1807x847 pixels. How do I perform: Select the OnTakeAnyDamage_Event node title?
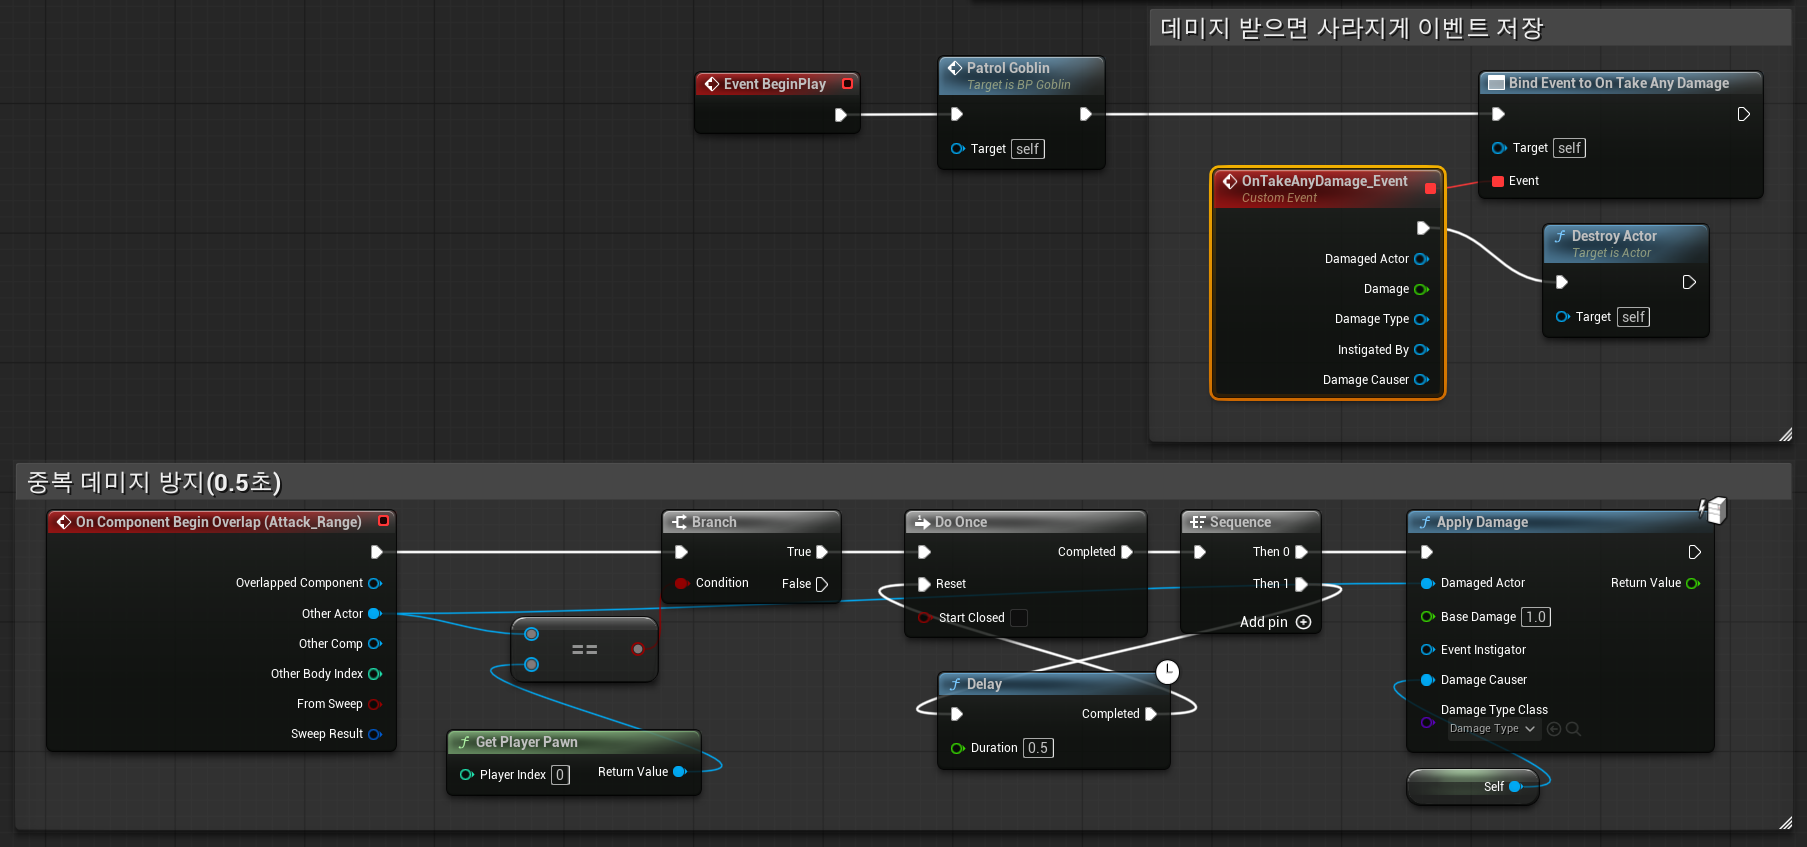pos(1324,181)
